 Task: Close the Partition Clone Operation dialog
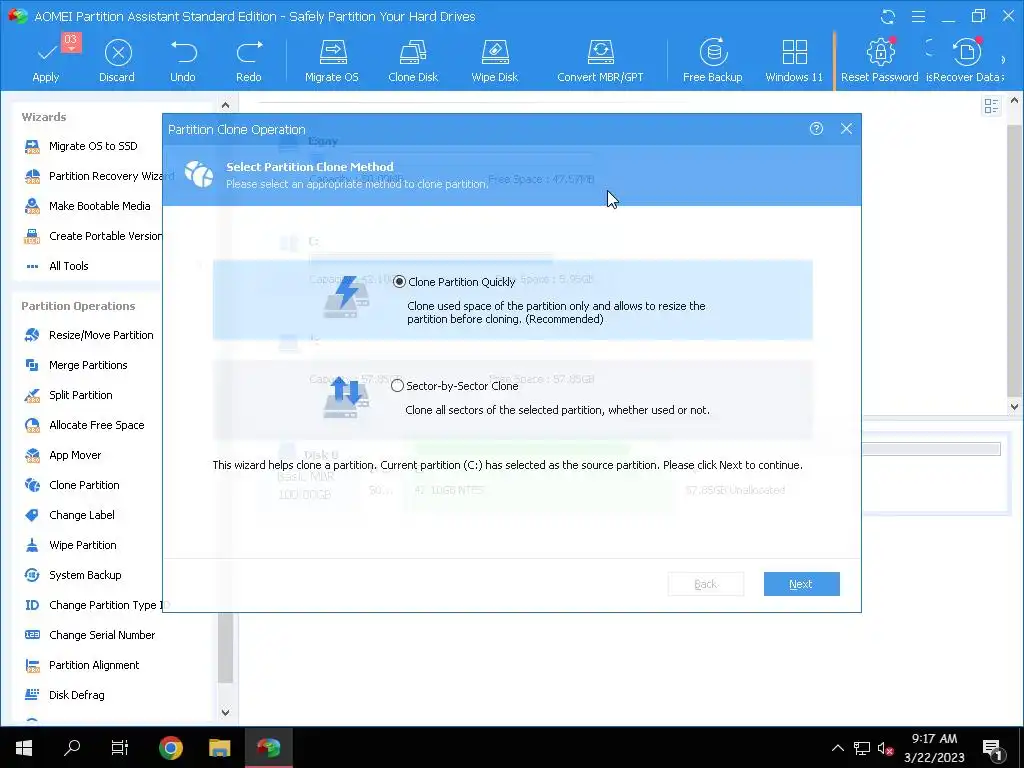click(x=846, y=129)
